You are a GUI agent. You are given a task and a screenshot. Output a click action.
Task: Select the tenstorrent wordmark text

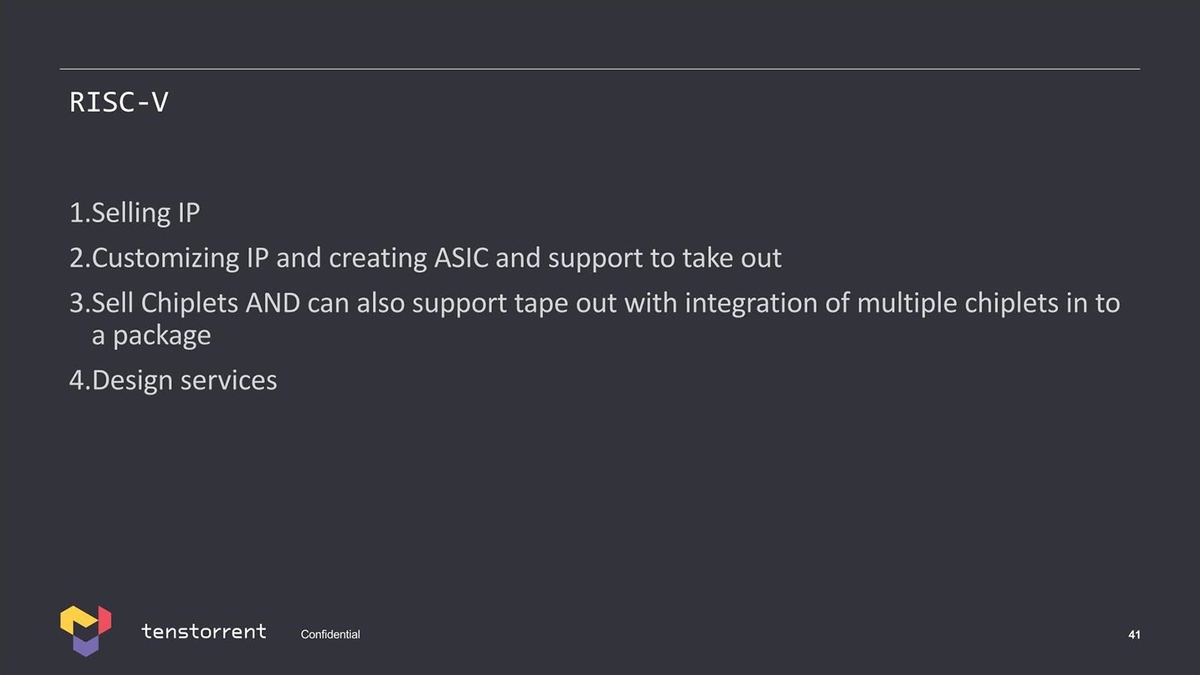coord(204,631)
